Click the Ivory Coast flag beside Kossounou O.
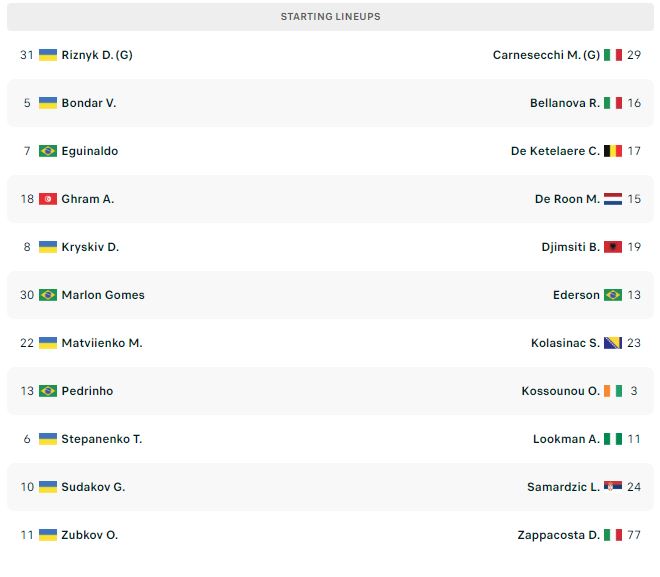Viewport: 660px width, 577px height. click(x=612, y=391)
